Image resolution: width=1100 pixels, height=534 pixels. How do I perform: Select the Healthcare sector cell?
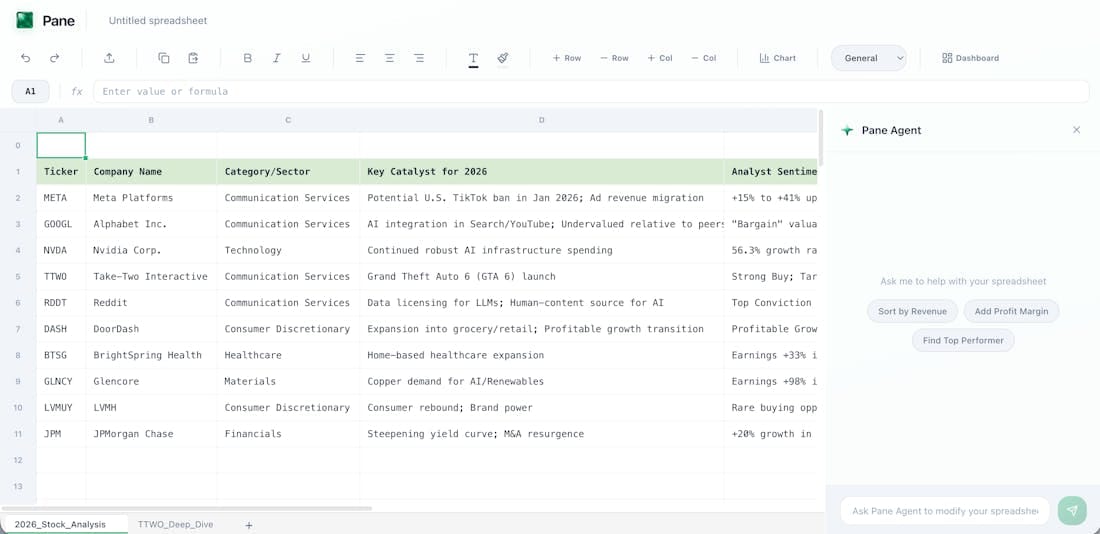coord(288,355)
